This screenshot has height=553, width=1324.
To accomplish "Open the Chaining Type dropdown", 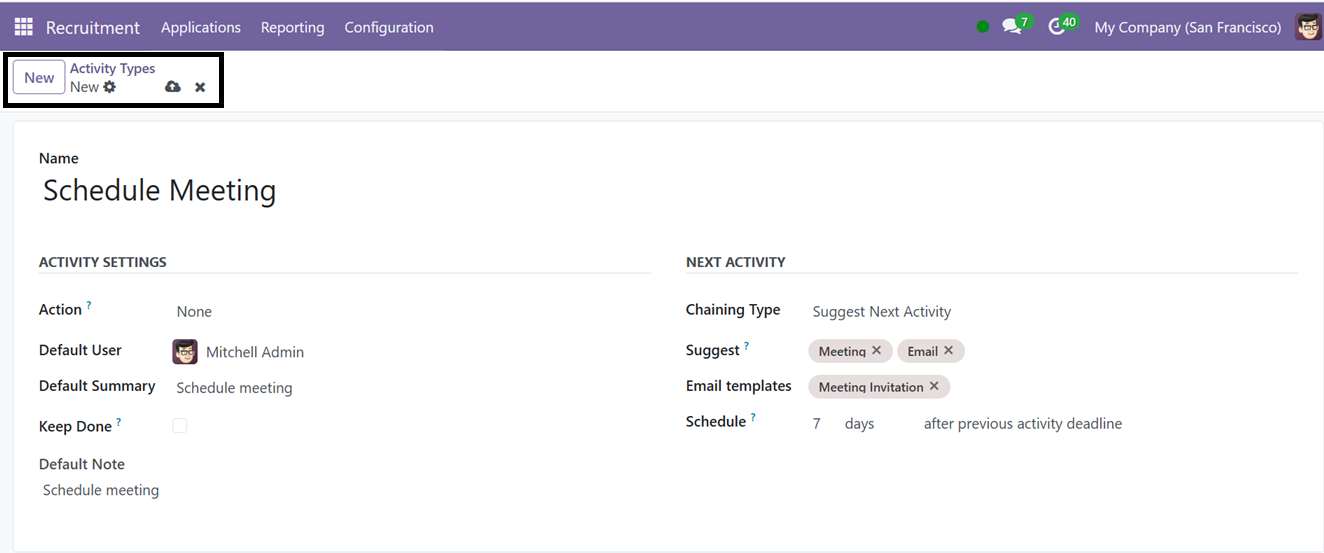I will point(1053,312).
